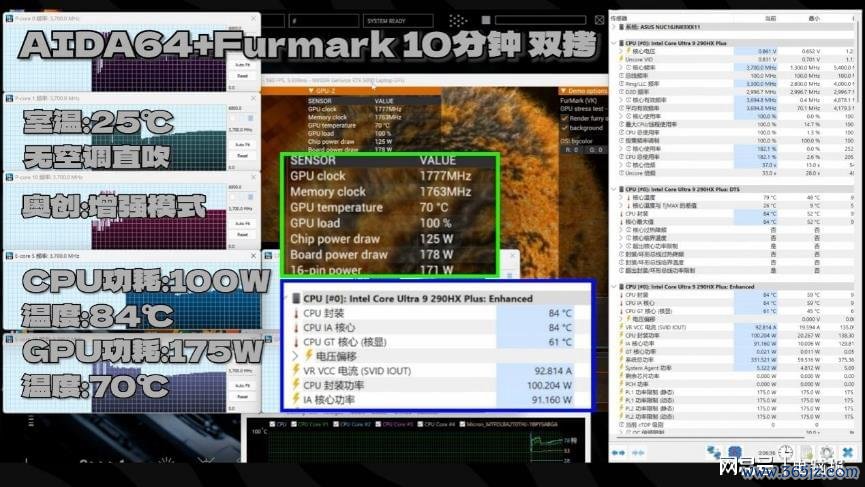
Task: Click the blue X close-sensors icon in HWiNFO
Action: pyautogui.click(x=848, y=452)
